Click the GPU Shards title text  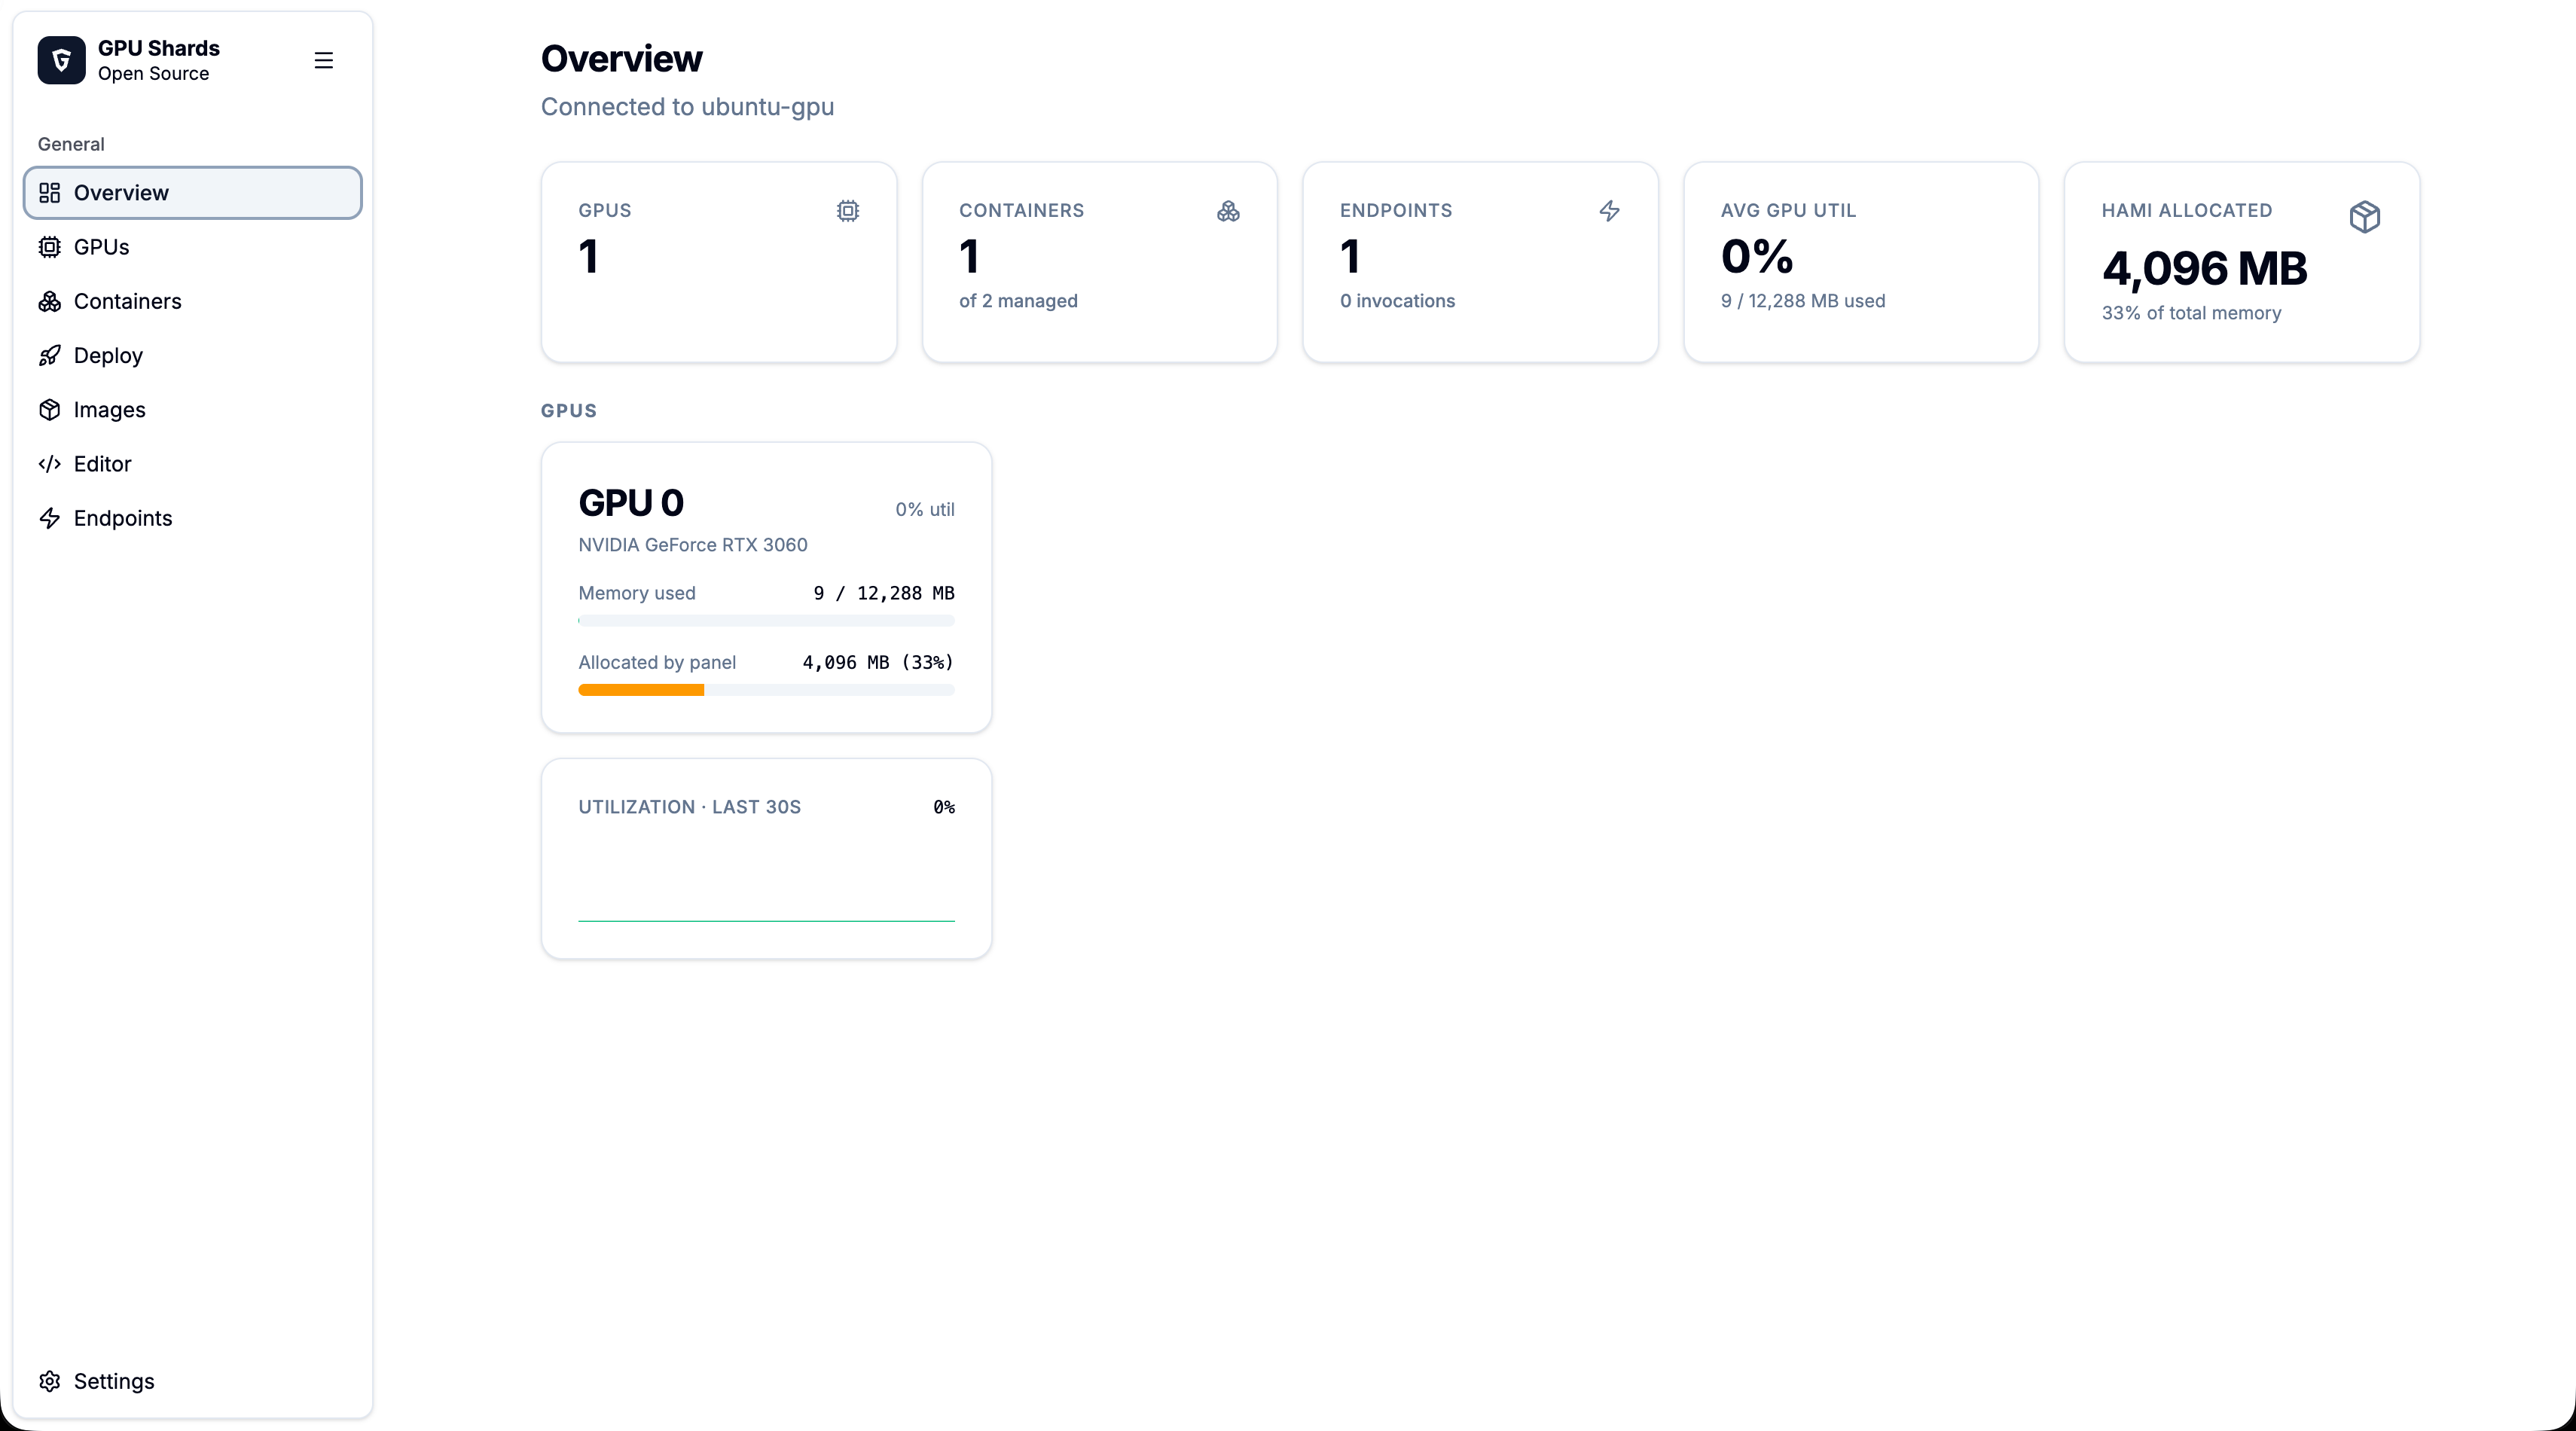click(159, 48)
